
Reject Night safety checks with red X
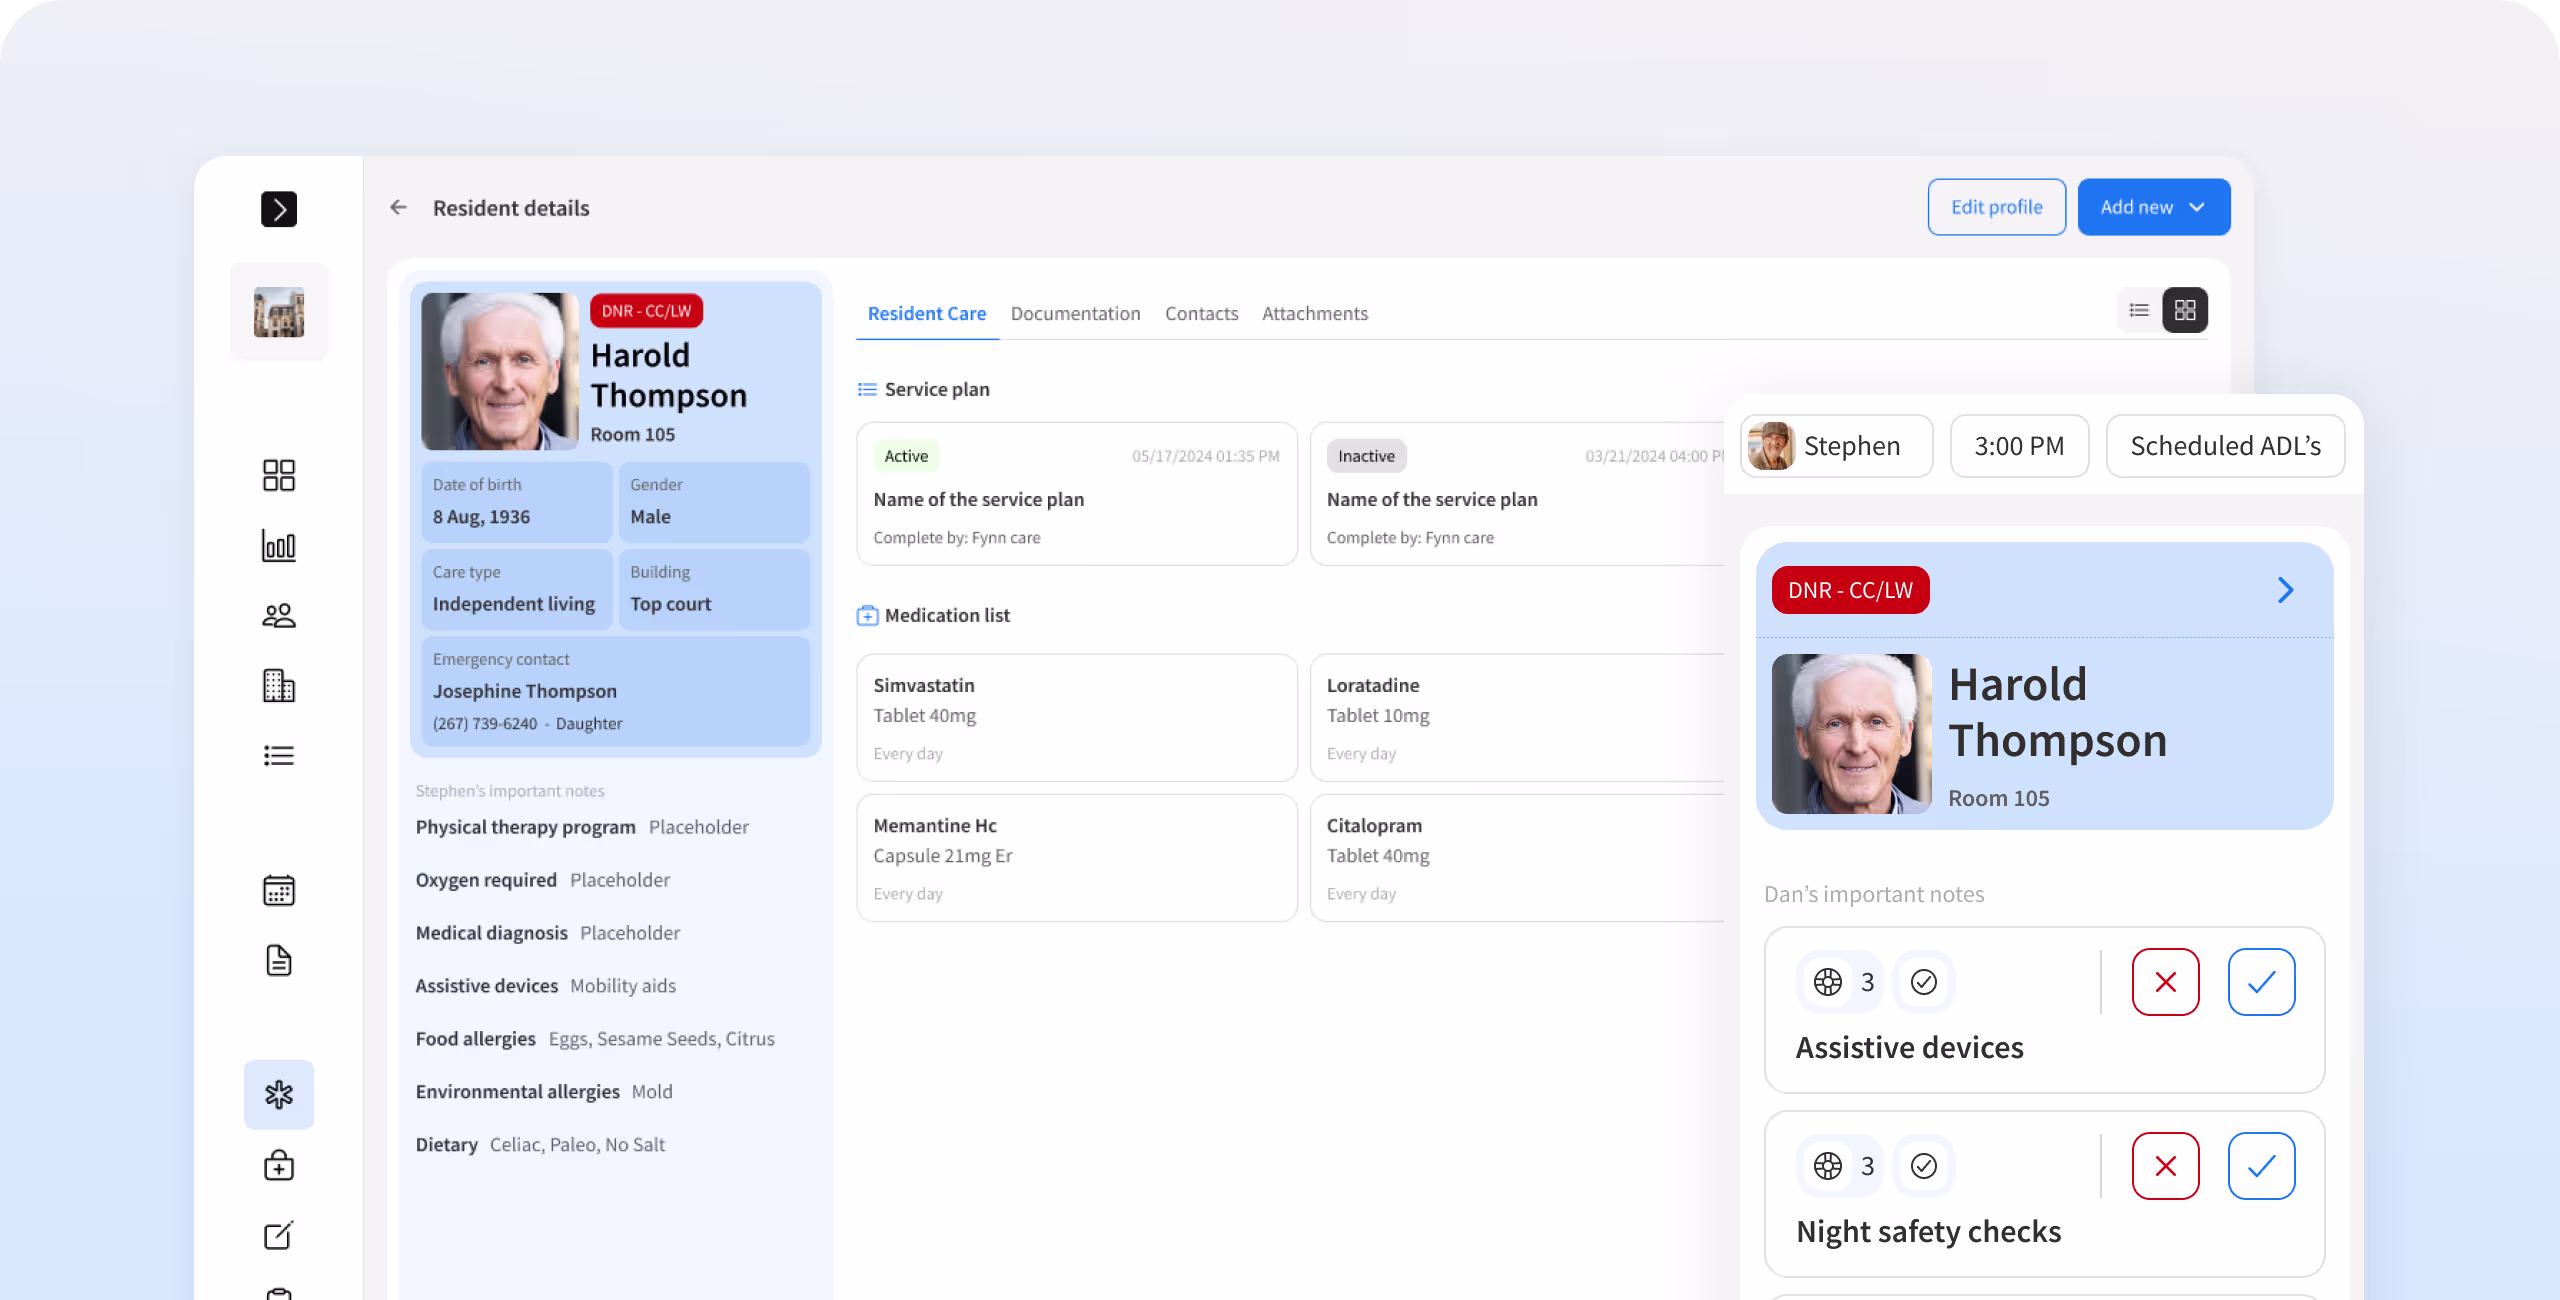tap(2165, 1166)
